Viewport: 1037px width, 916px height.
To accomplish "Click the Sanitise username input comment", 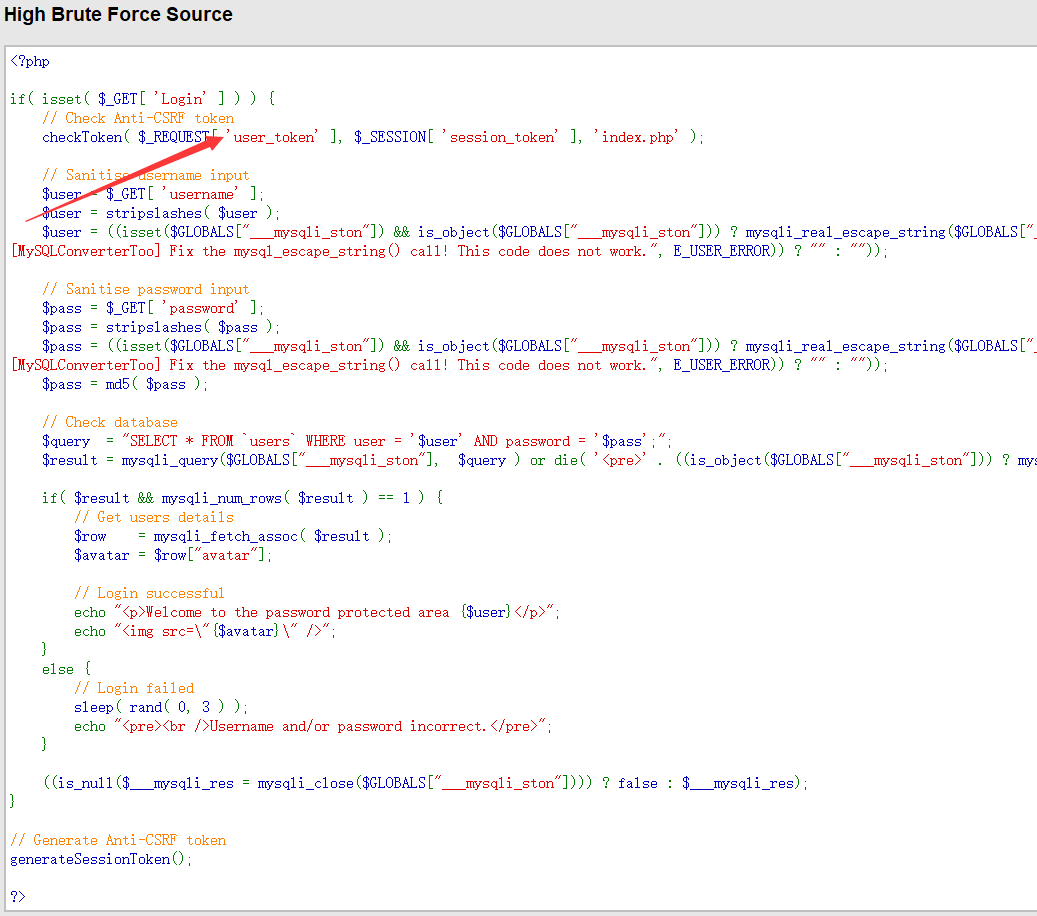I will click(146, 175).
